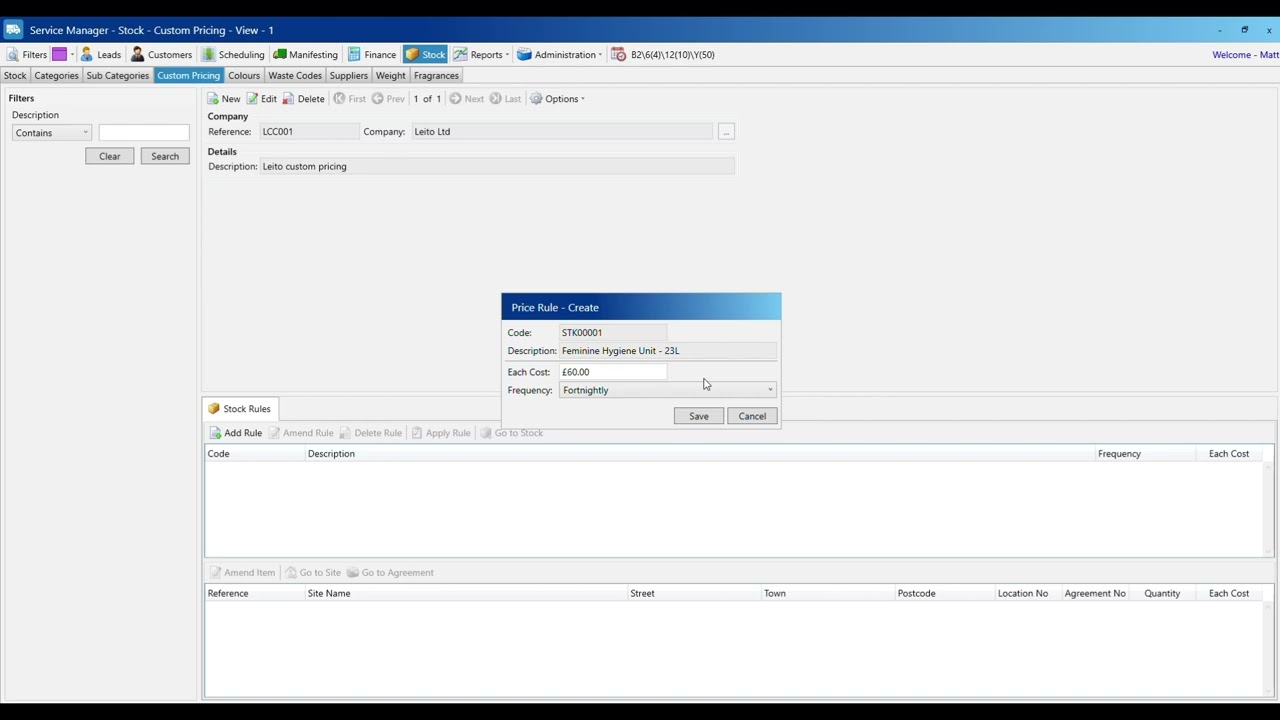Click the Add Rule button
The height and width of the screenshot is (720, 1280).
coord(235,433)
